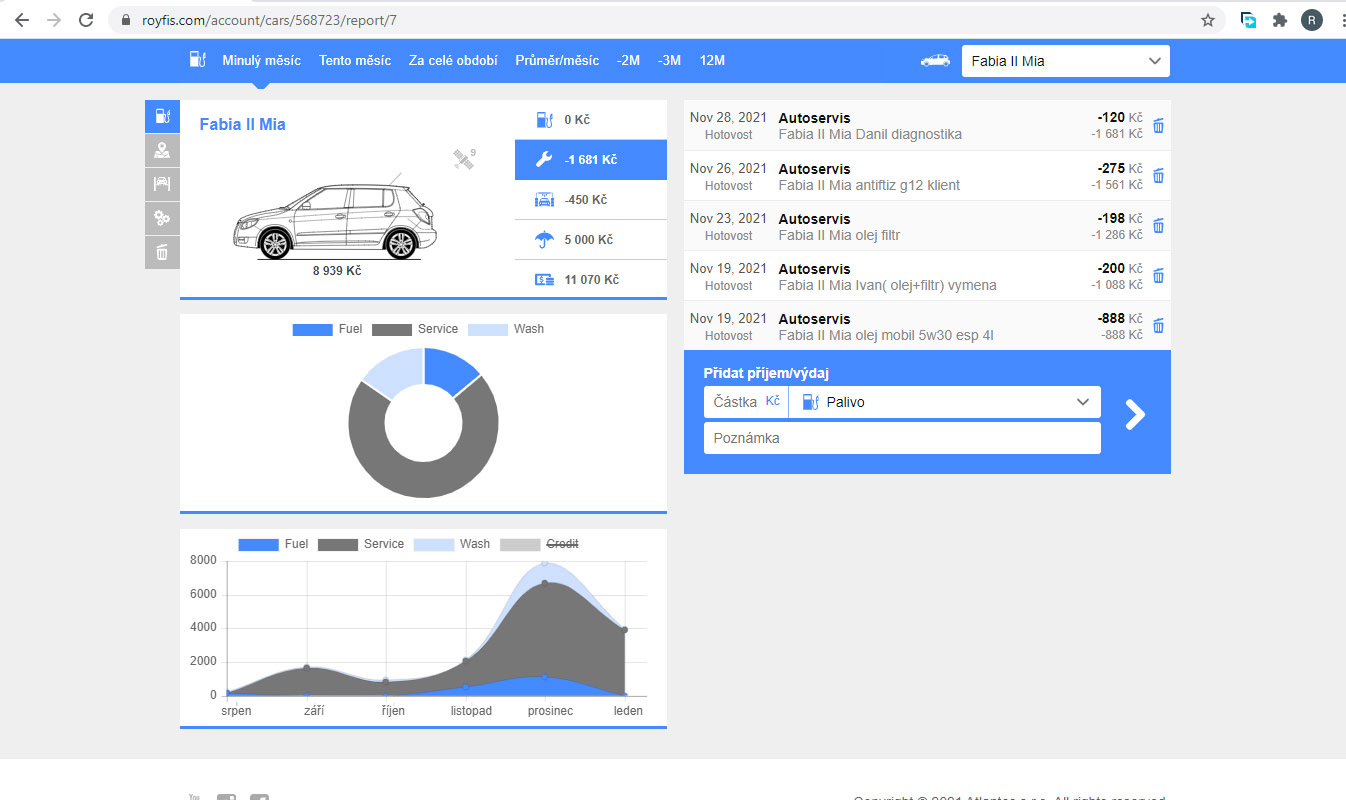This screenshot has height=800, width=1346.
Task: Switch to Průměr/měsíc tab
Action: tap(557, 60)
